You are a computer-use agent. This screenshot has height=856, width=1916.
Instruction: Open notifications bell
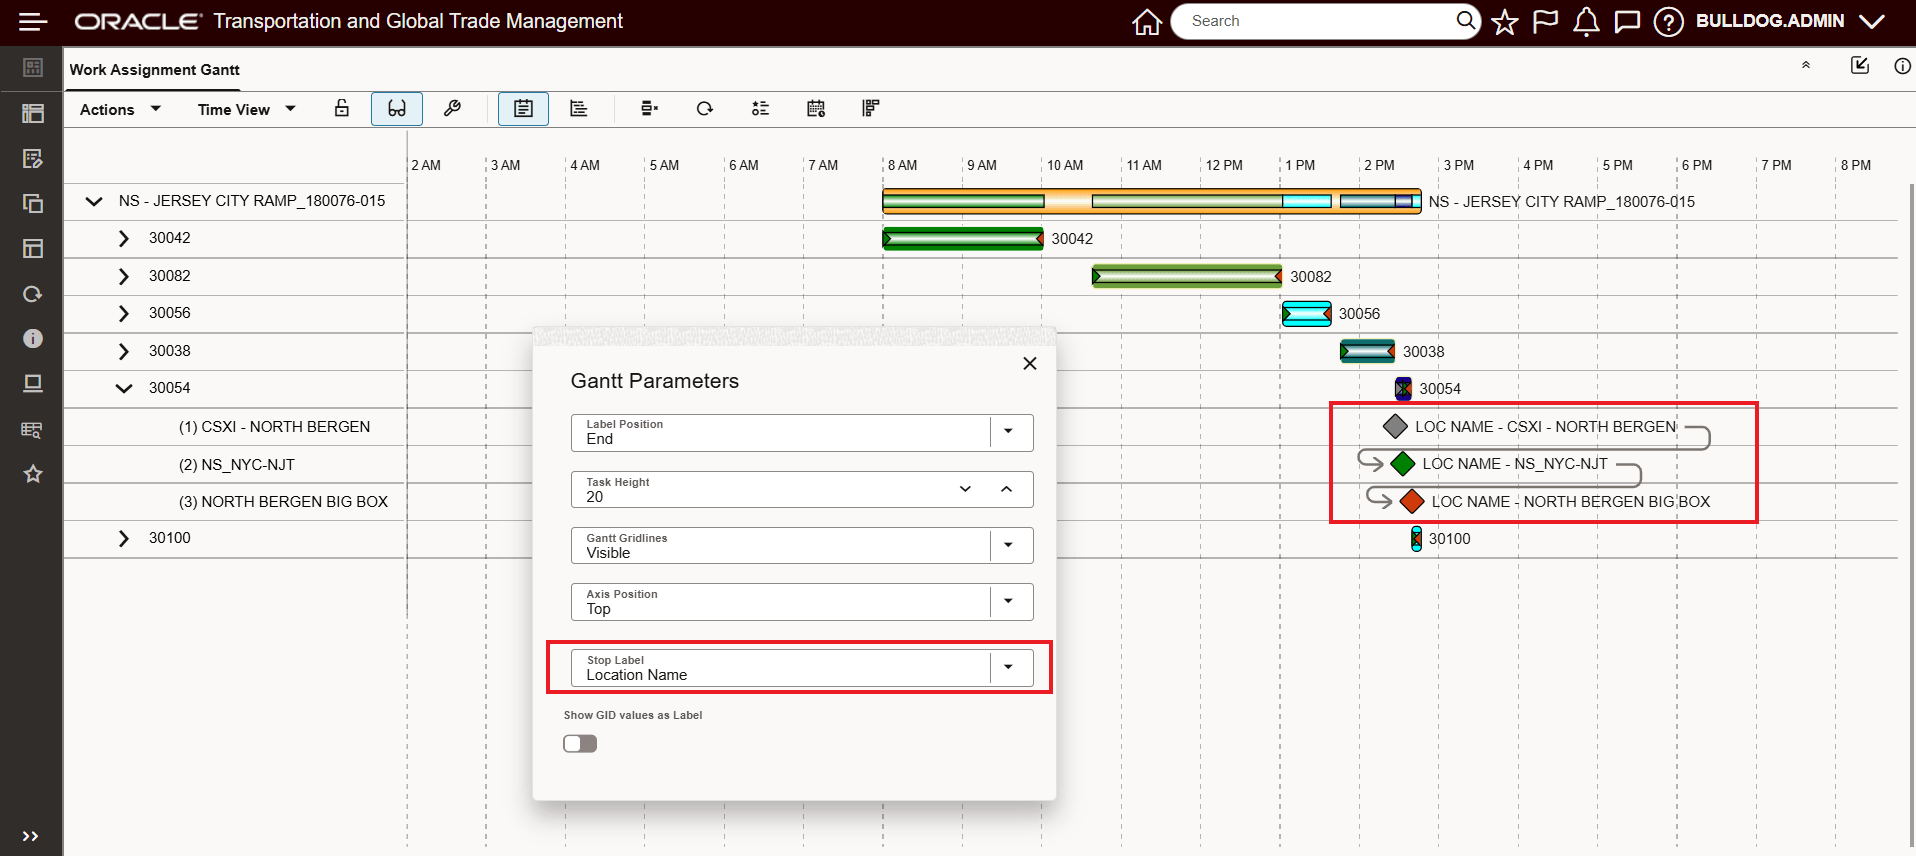coord(1586,21)
